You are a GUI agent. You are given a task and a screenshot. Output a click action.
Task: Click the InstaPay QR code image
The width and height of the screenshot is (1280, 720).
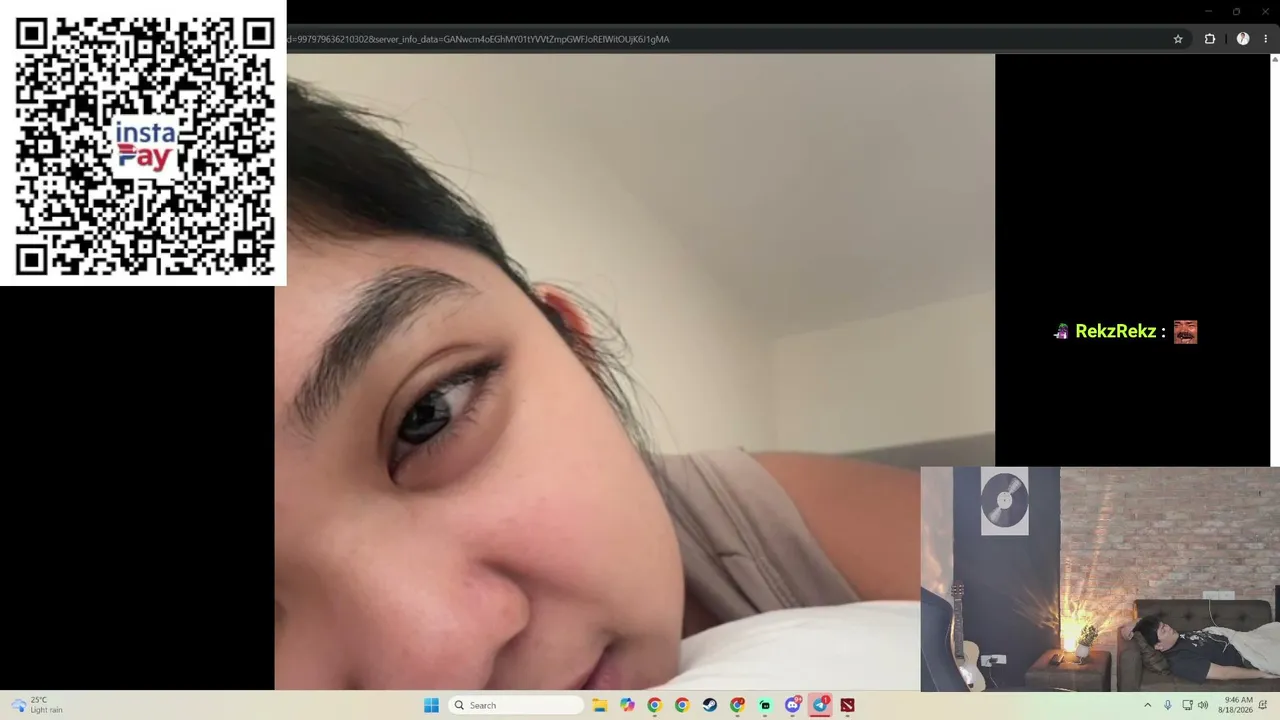point(144,145)
